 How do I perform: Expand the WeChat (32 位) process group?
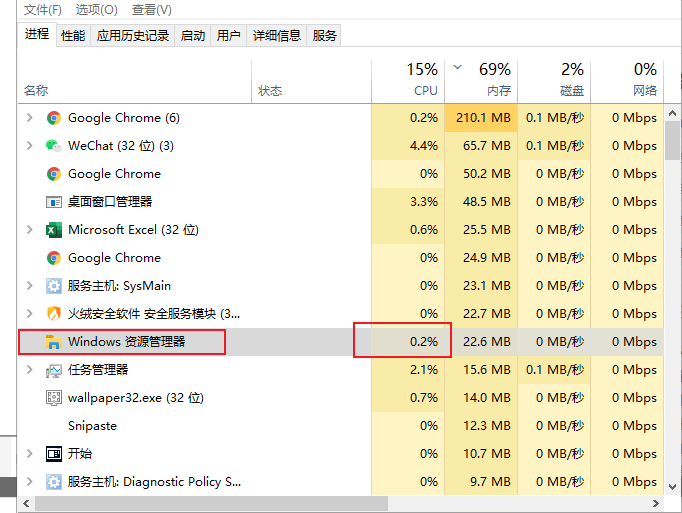[30, 145]
